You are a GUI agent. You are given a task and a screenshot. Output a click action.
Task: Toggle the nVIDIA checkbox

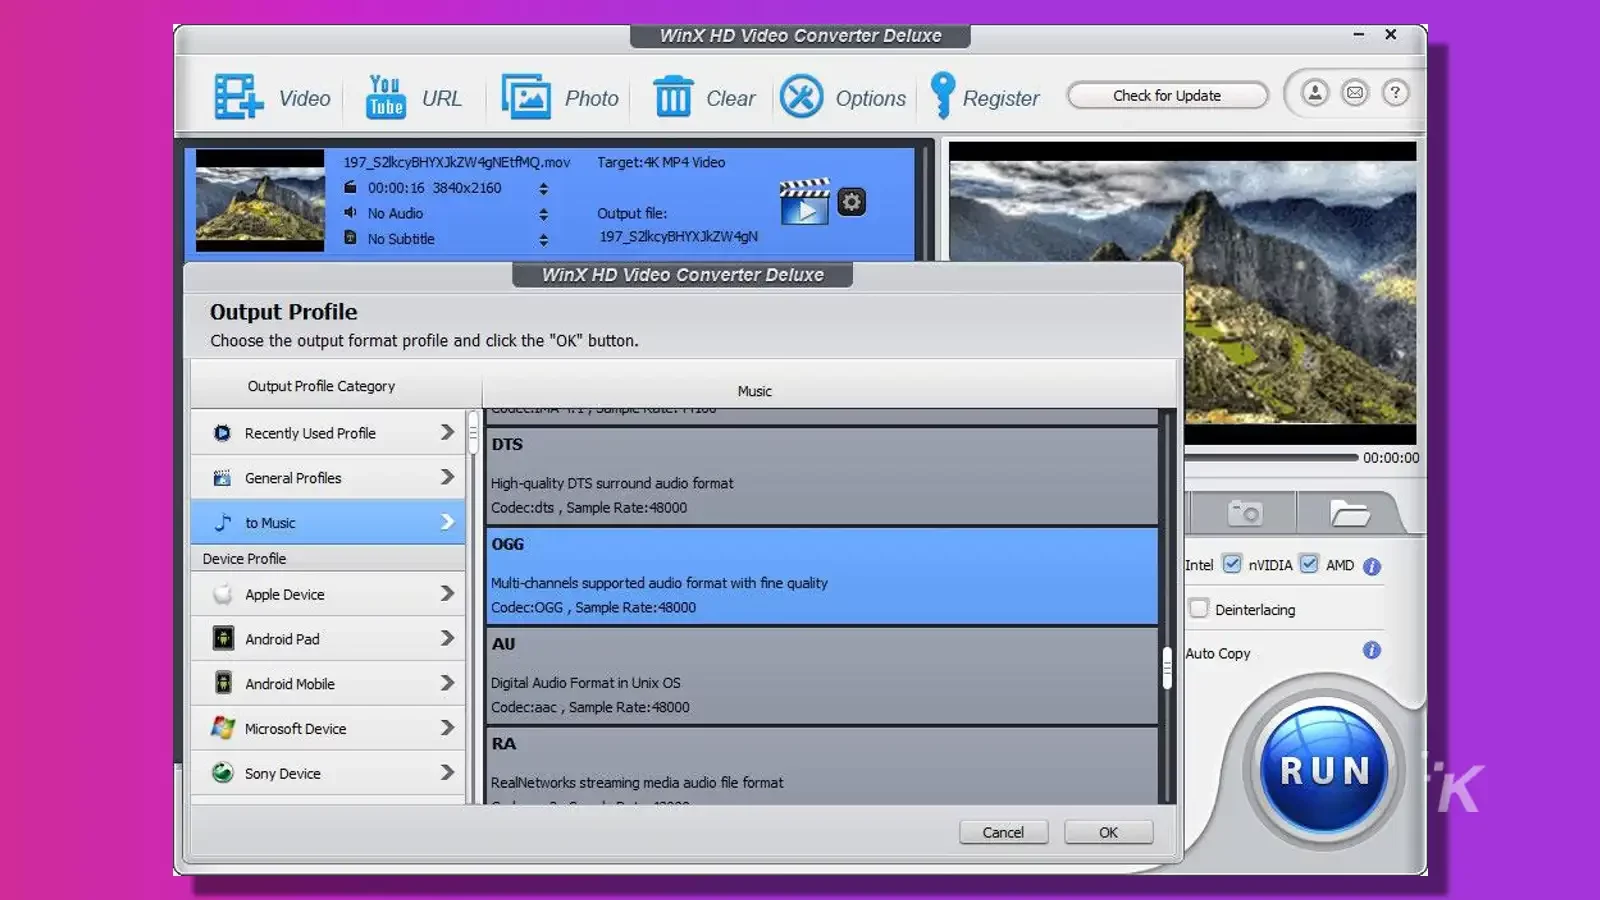[x=1232, y=564]
